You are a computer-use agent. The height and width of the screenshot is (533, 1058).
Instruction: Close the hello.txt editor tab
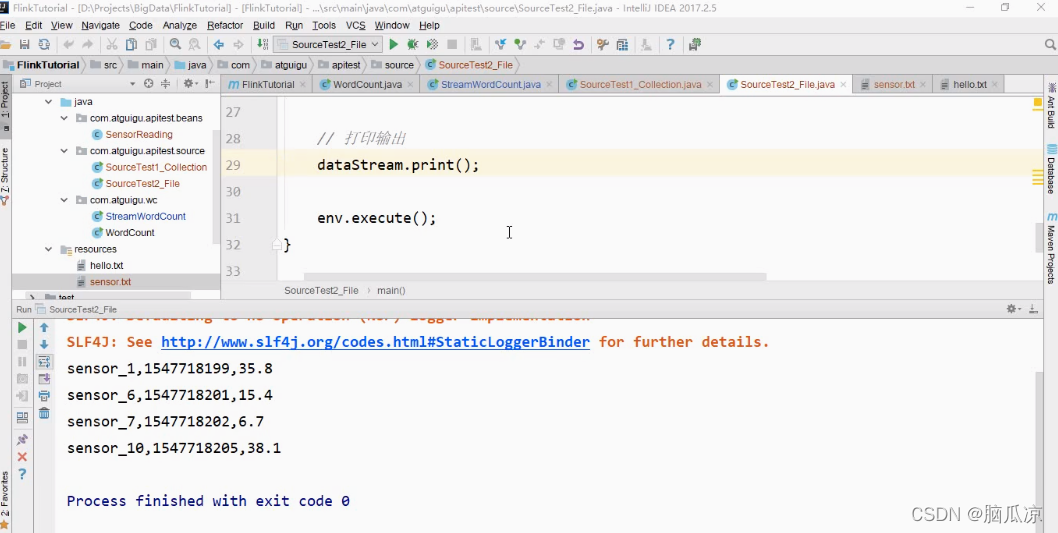[x=994, y=85]
